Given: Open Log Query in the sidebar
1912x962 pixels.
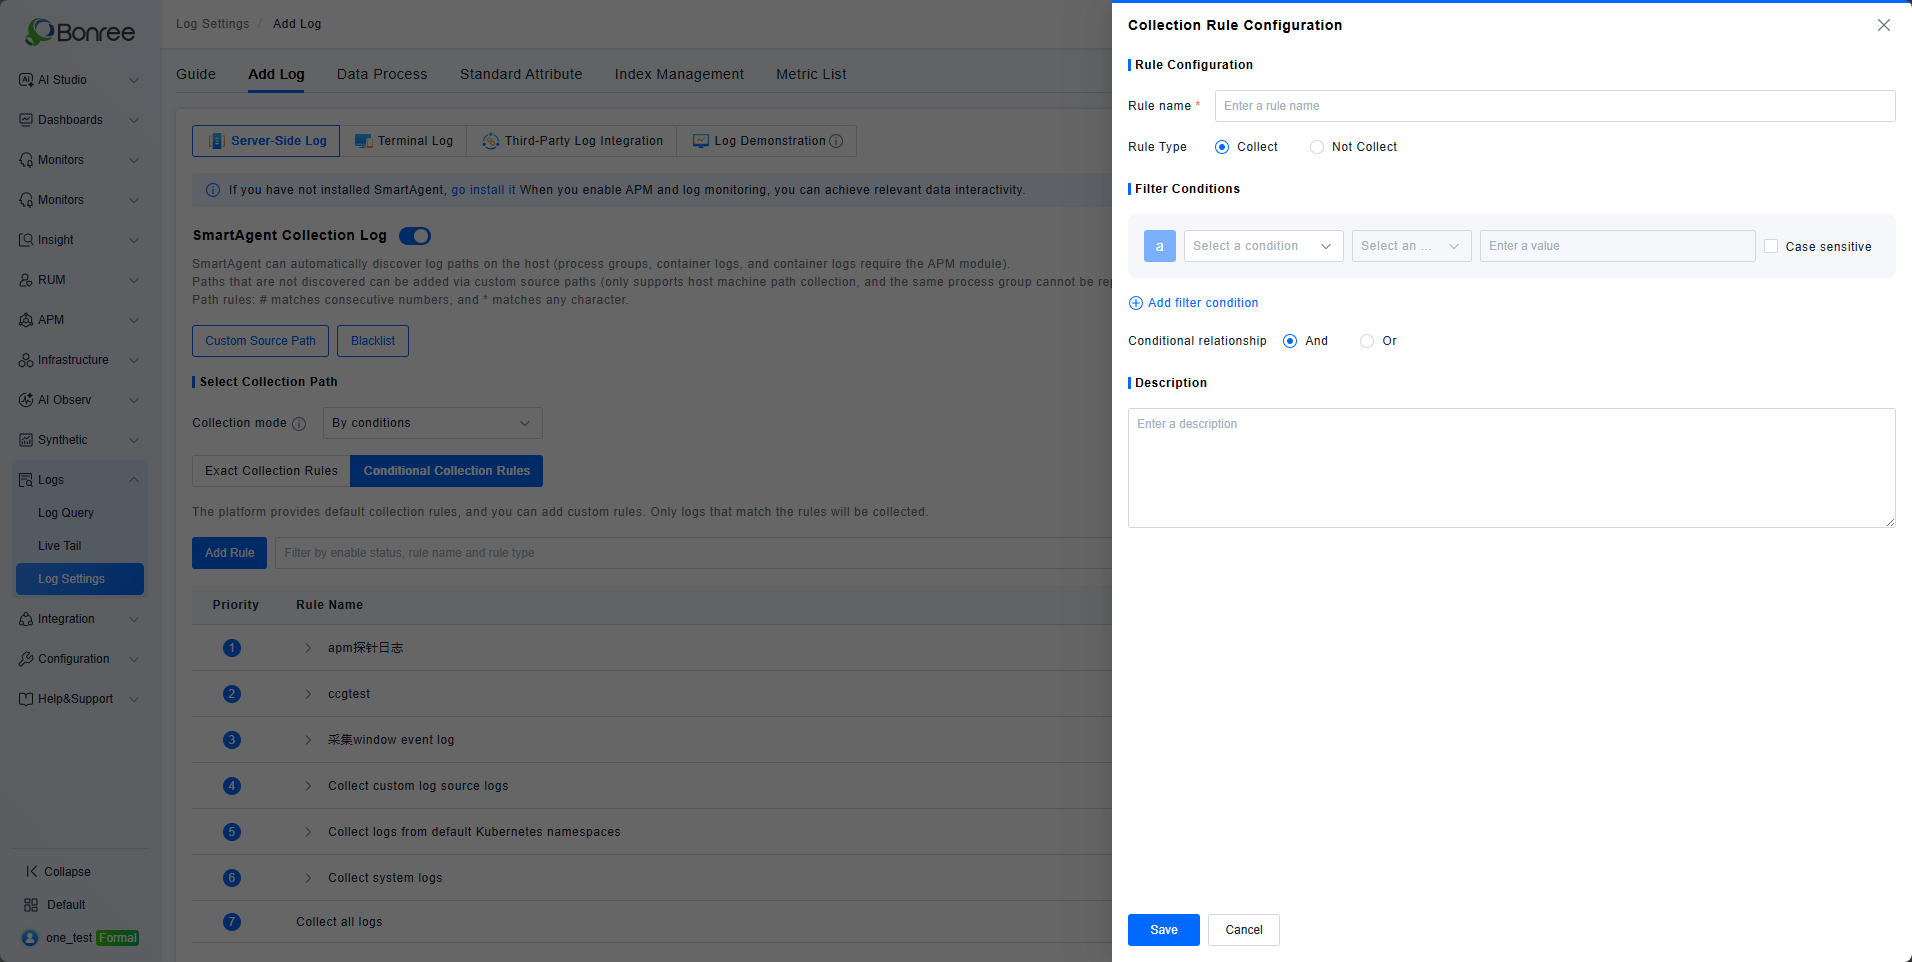Looking at the screenshot, I should (x=66, y=513).
